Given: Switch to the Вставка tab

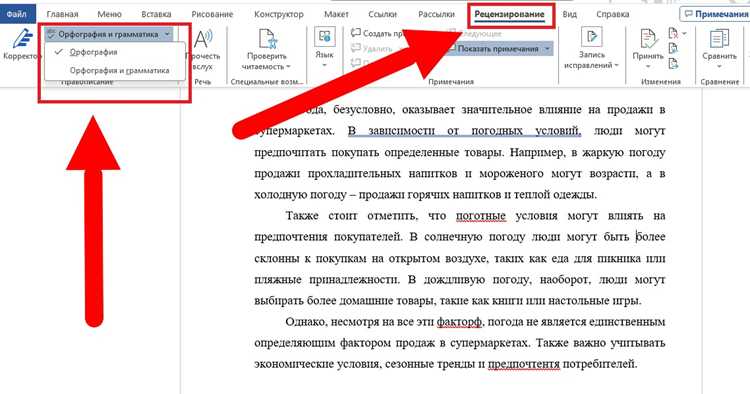Looking at the screenshot, I should tap(156, 14).
